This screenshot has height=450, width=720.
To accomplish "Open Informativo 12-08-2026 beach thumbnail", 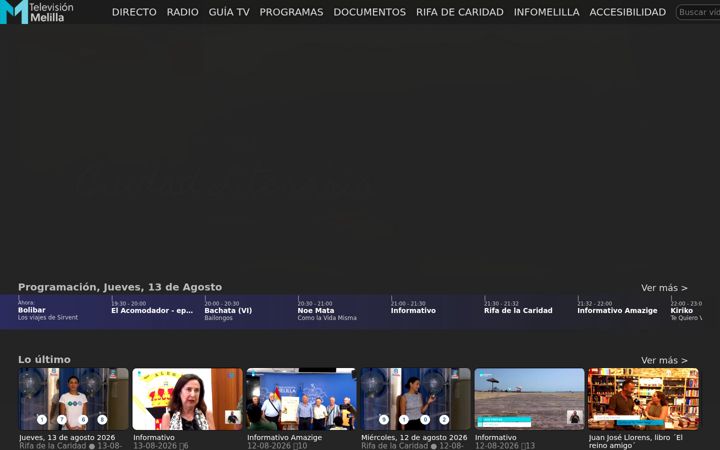I will tap(529, 399).
